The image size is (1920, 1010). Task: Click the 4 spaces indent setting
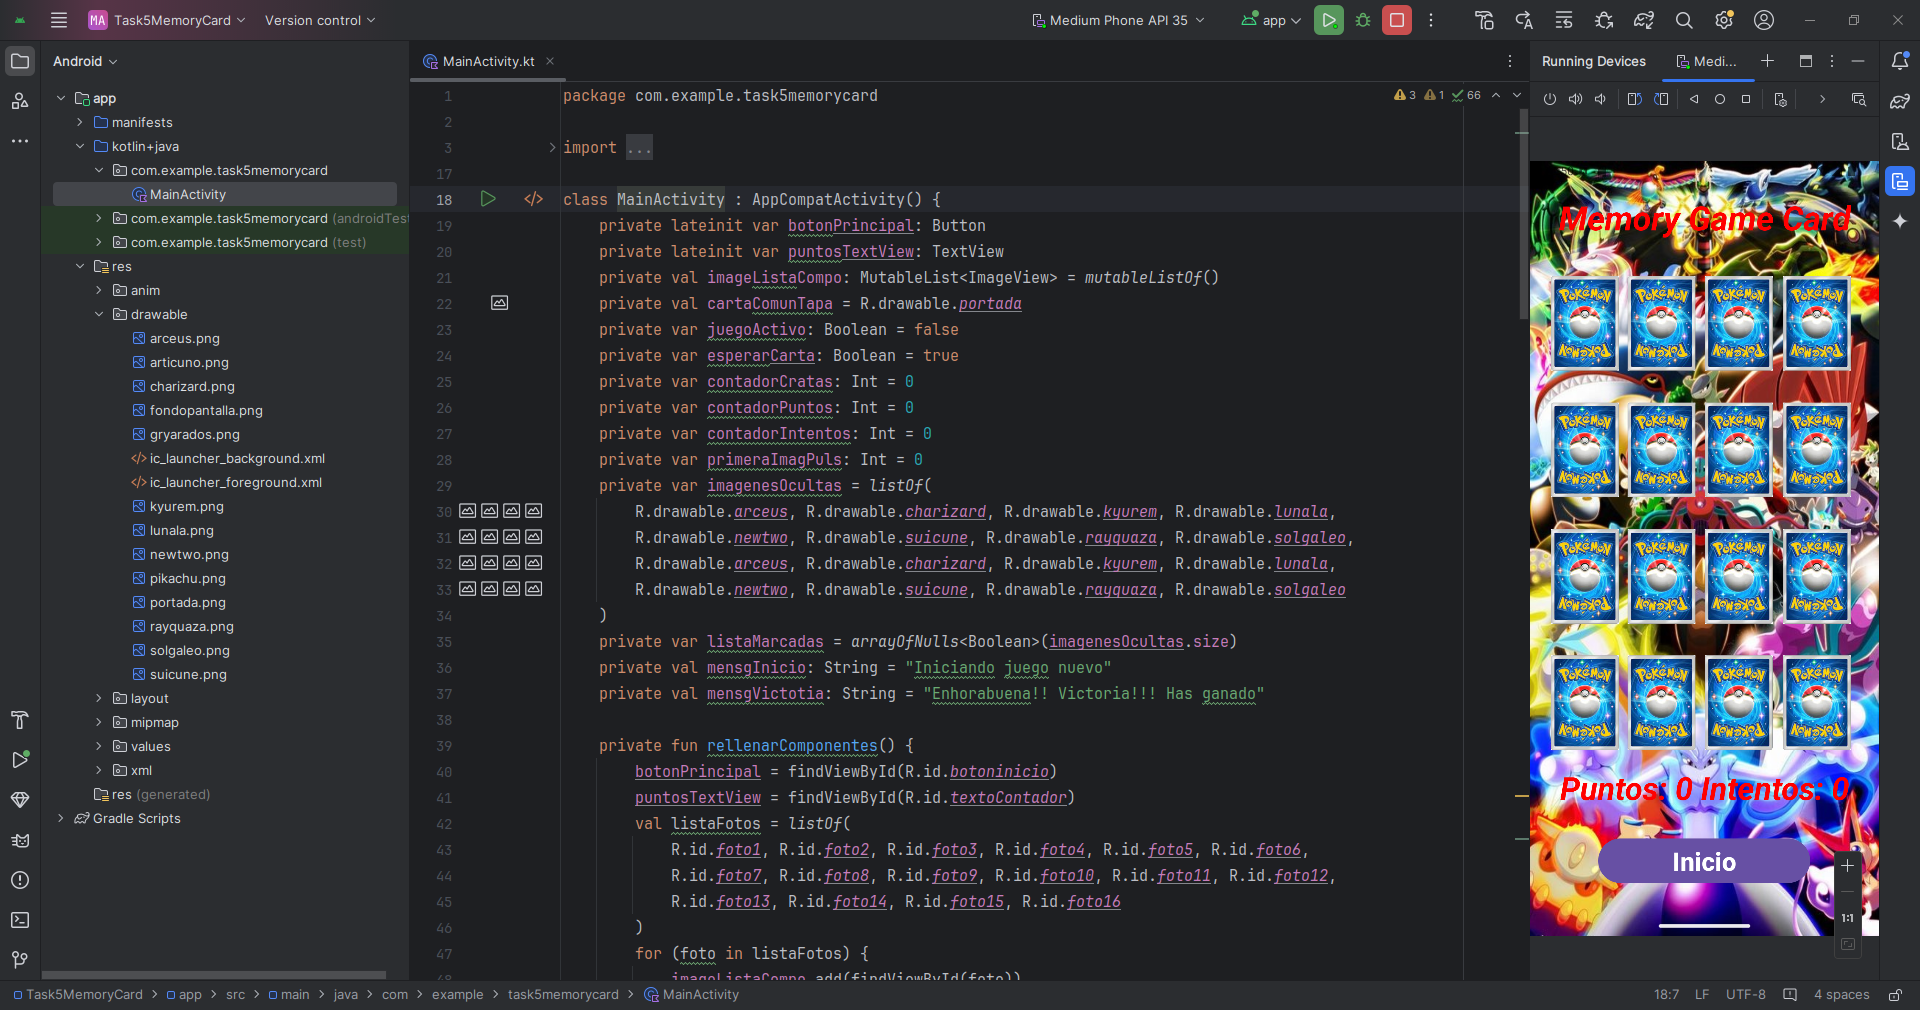pos(1841,995)
